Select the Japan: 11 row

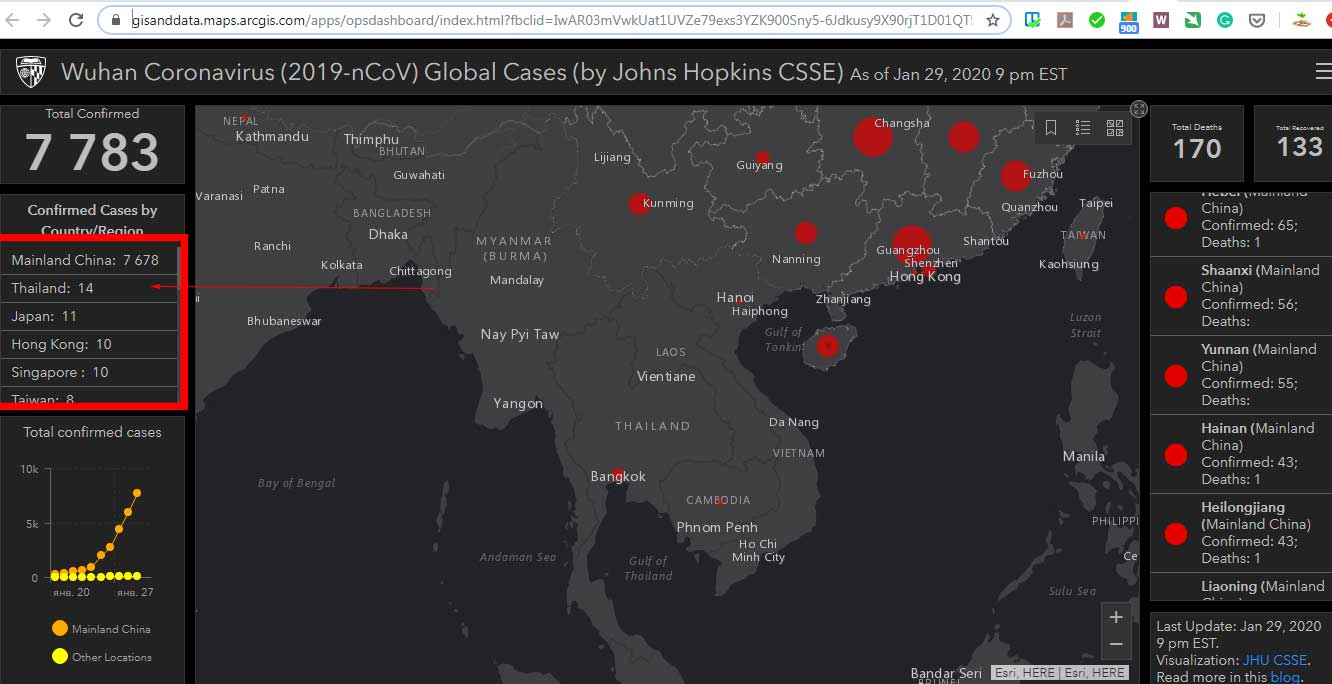[90, 316]
